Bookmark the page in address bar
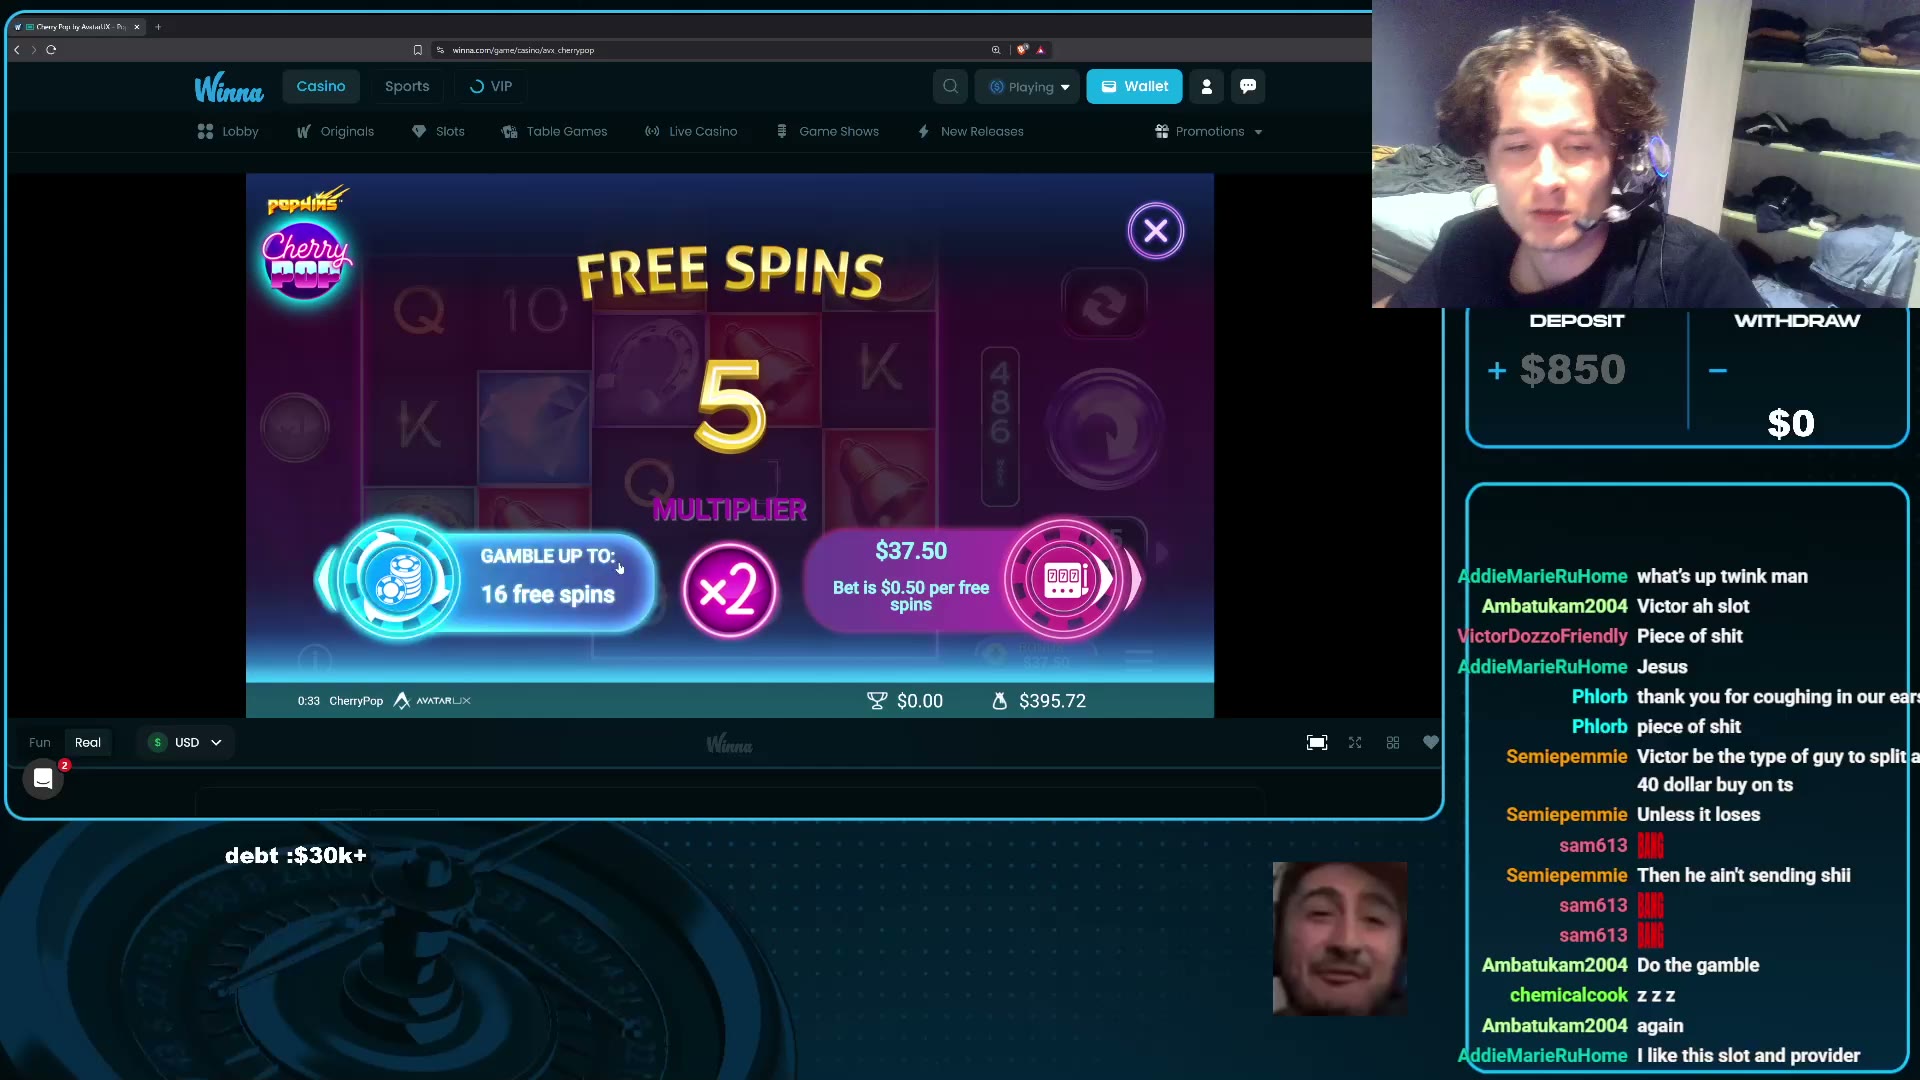The image size is (1920, 1080). (418, 50)
